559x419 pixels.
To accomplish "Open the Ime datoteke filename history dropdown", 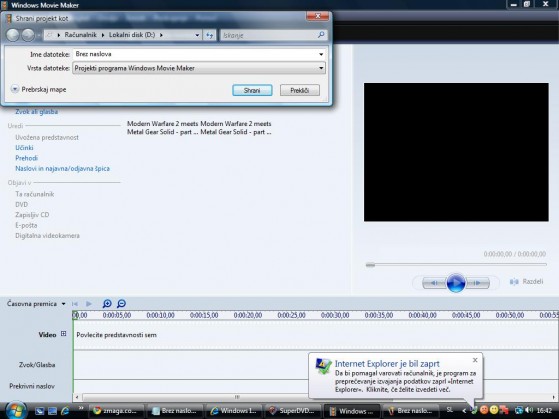I will (321, 54).
